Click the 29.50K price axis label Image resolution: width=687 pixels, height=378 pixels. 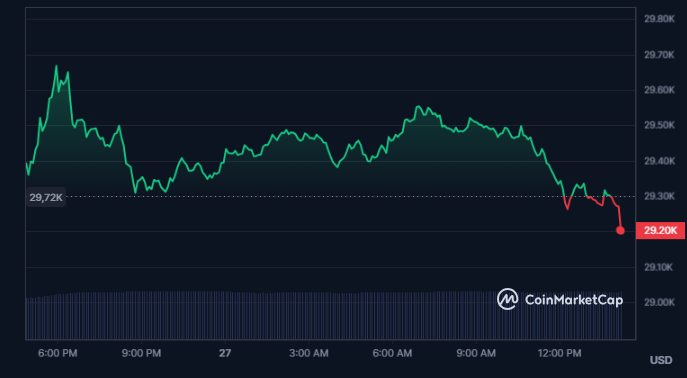659,125
